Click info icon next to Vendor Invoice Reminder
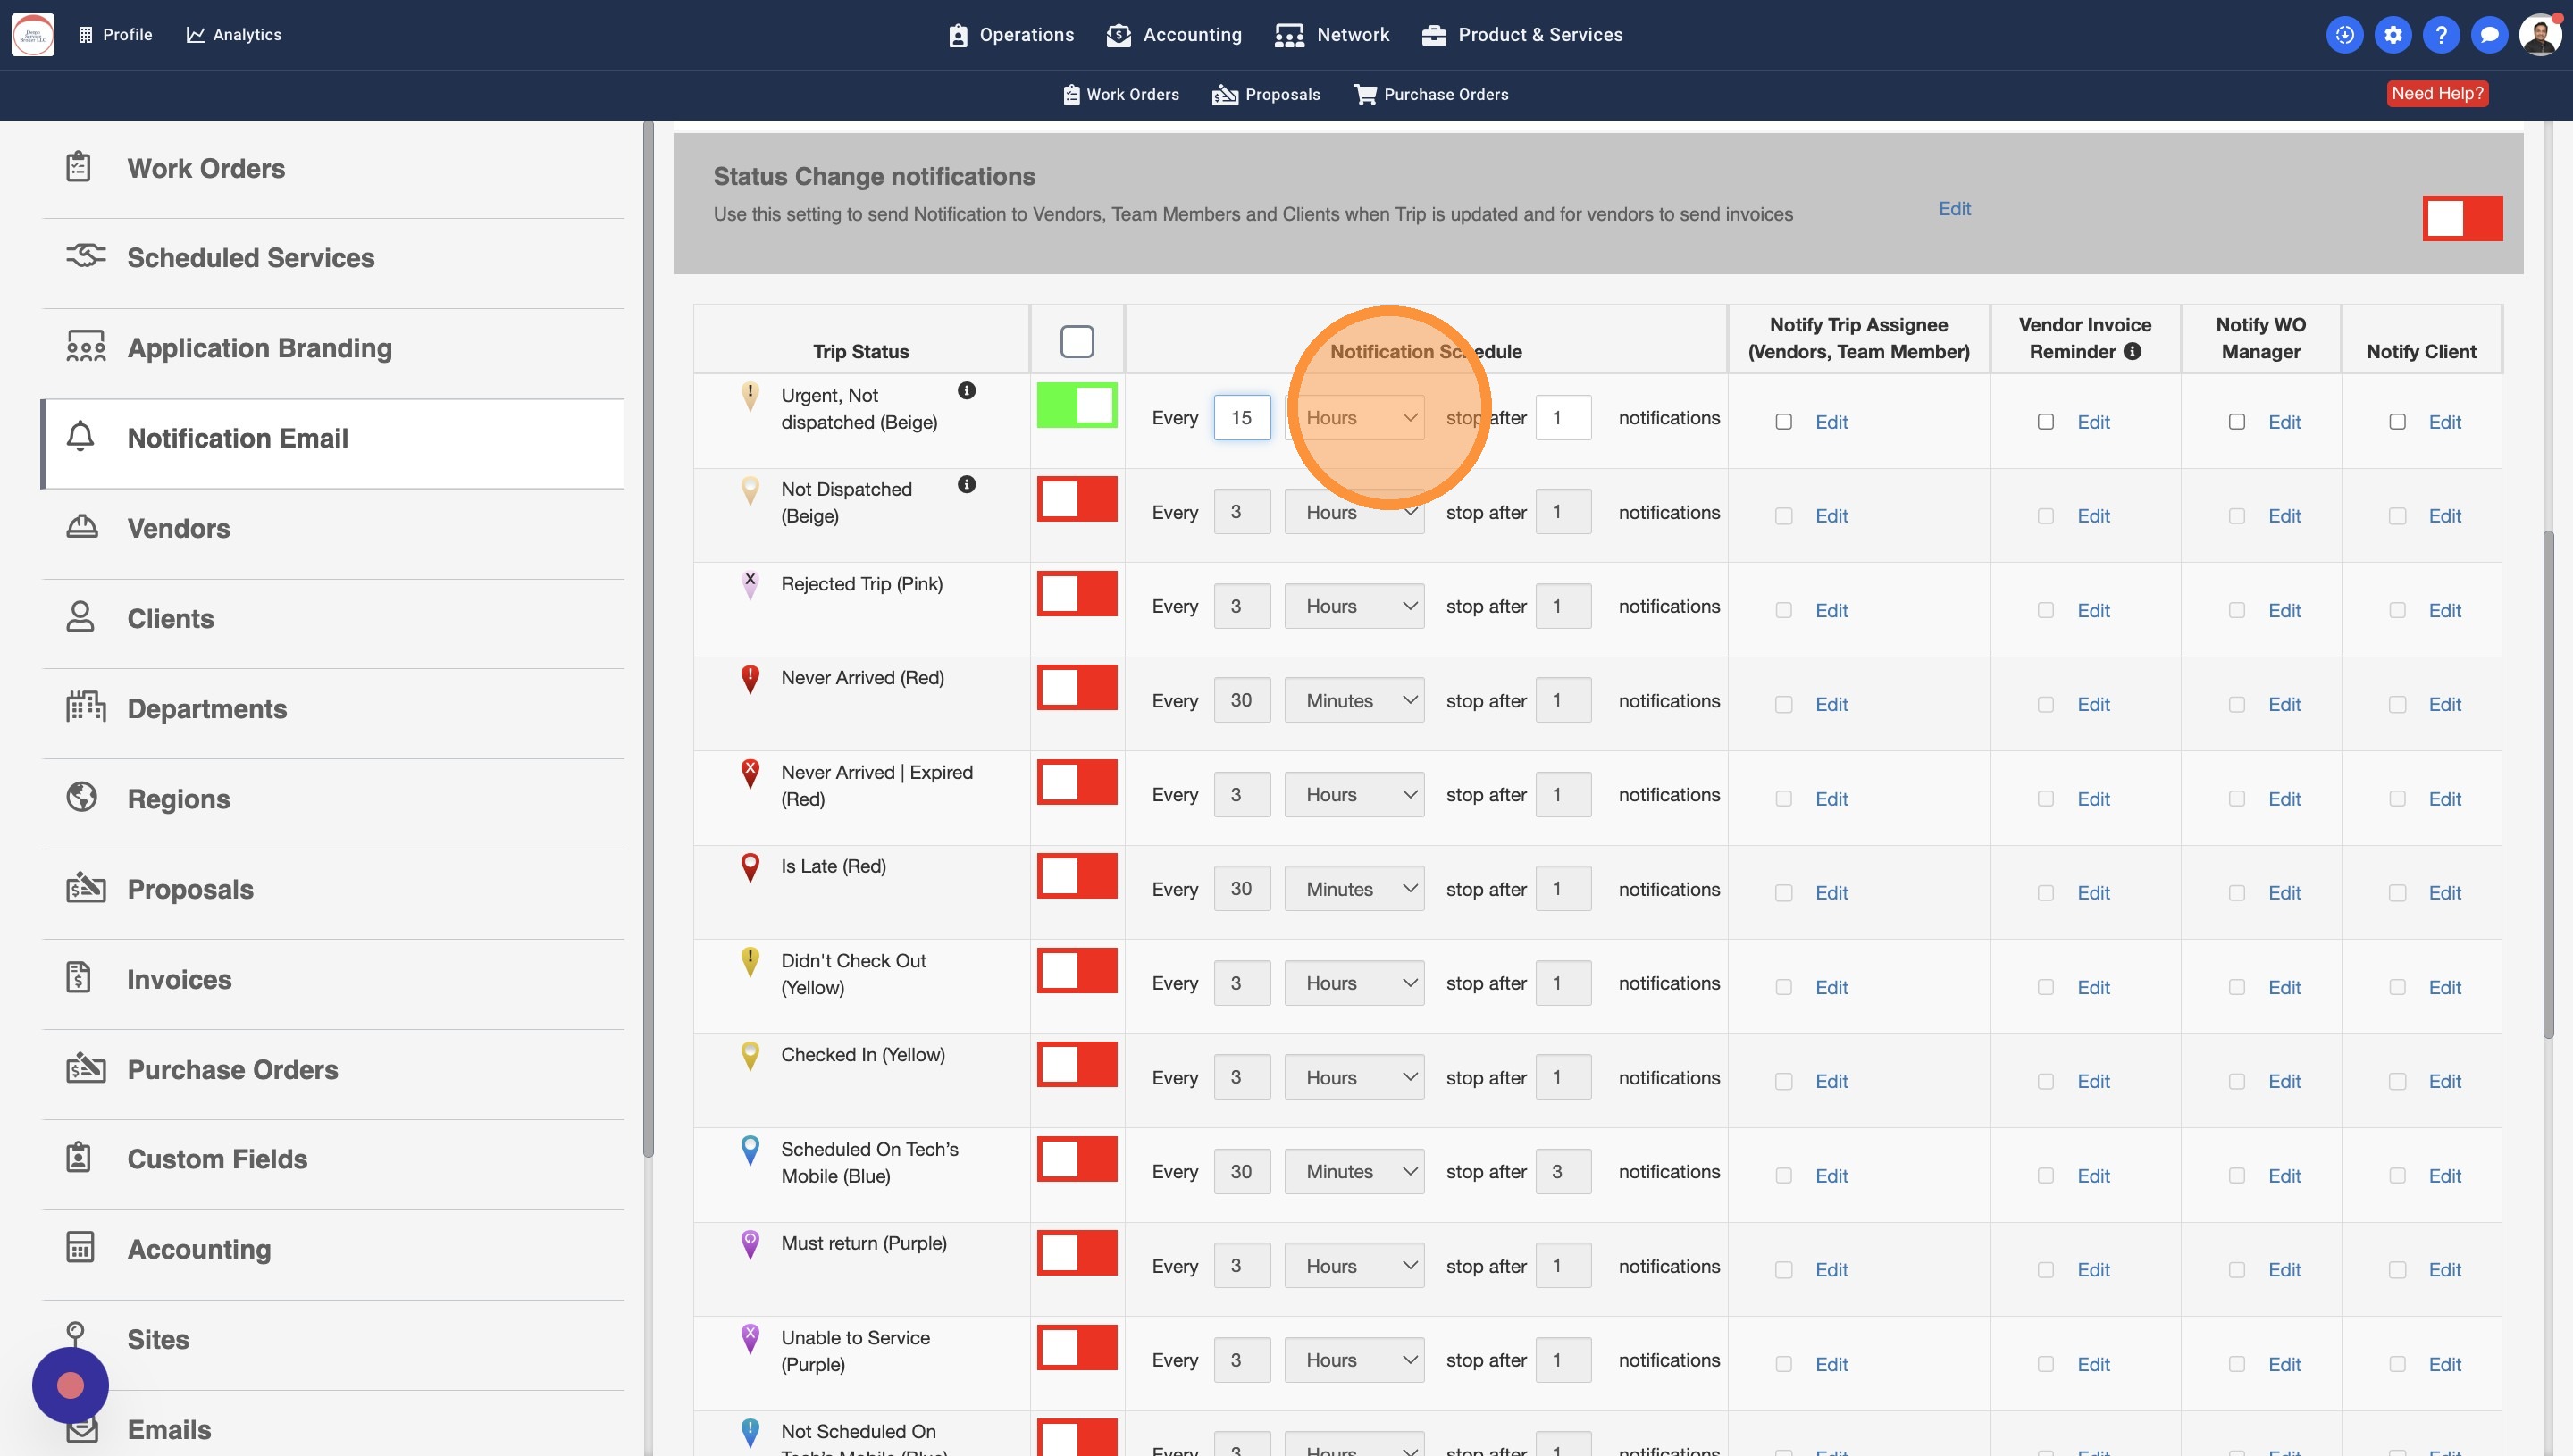Screen dimensions: 2573x1456 coord(2132,351)
